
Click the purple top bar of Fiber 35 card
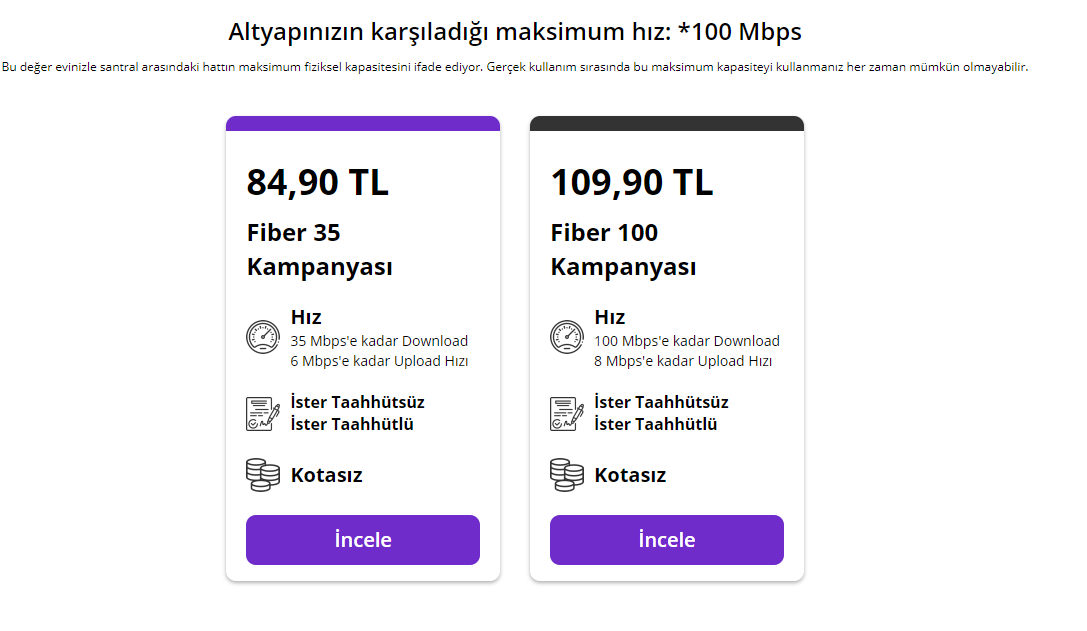click(363, 124)
